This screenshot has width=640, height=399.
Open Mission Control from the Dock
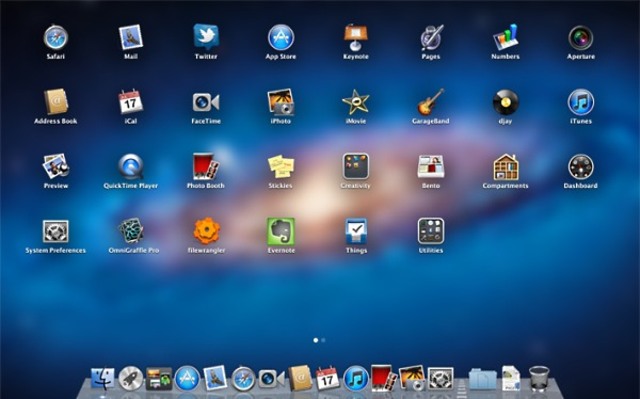pos(159,379)
